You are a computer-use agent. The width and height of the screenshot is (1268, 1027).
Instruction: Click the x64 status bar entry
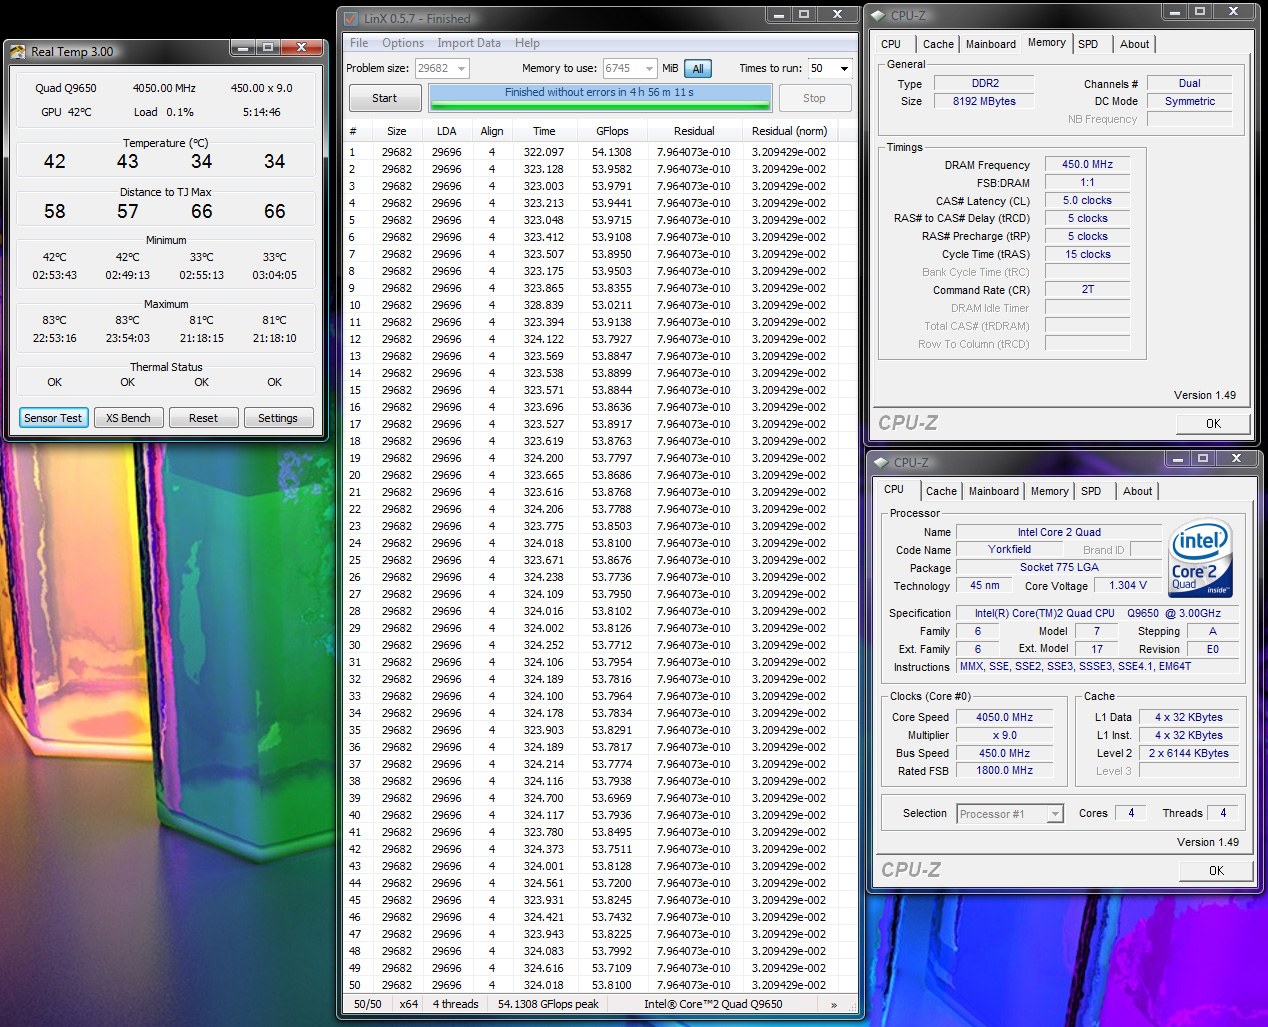[409, 1004]
